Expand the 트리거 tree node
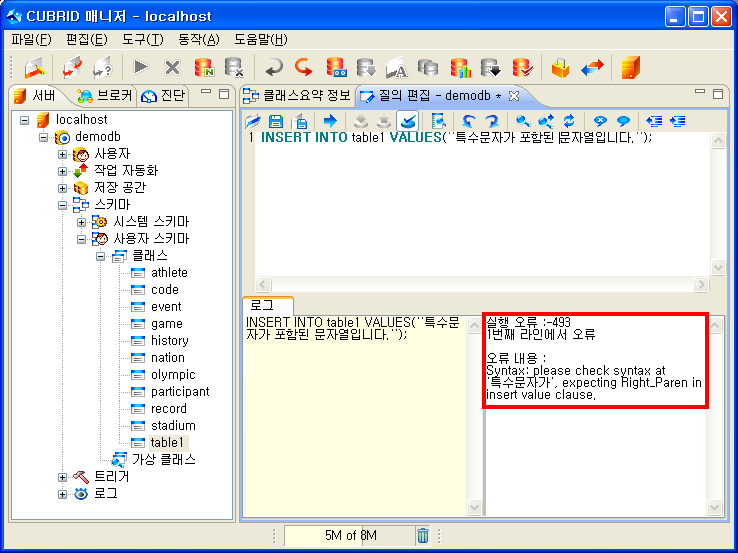 (x=63, y=477)
